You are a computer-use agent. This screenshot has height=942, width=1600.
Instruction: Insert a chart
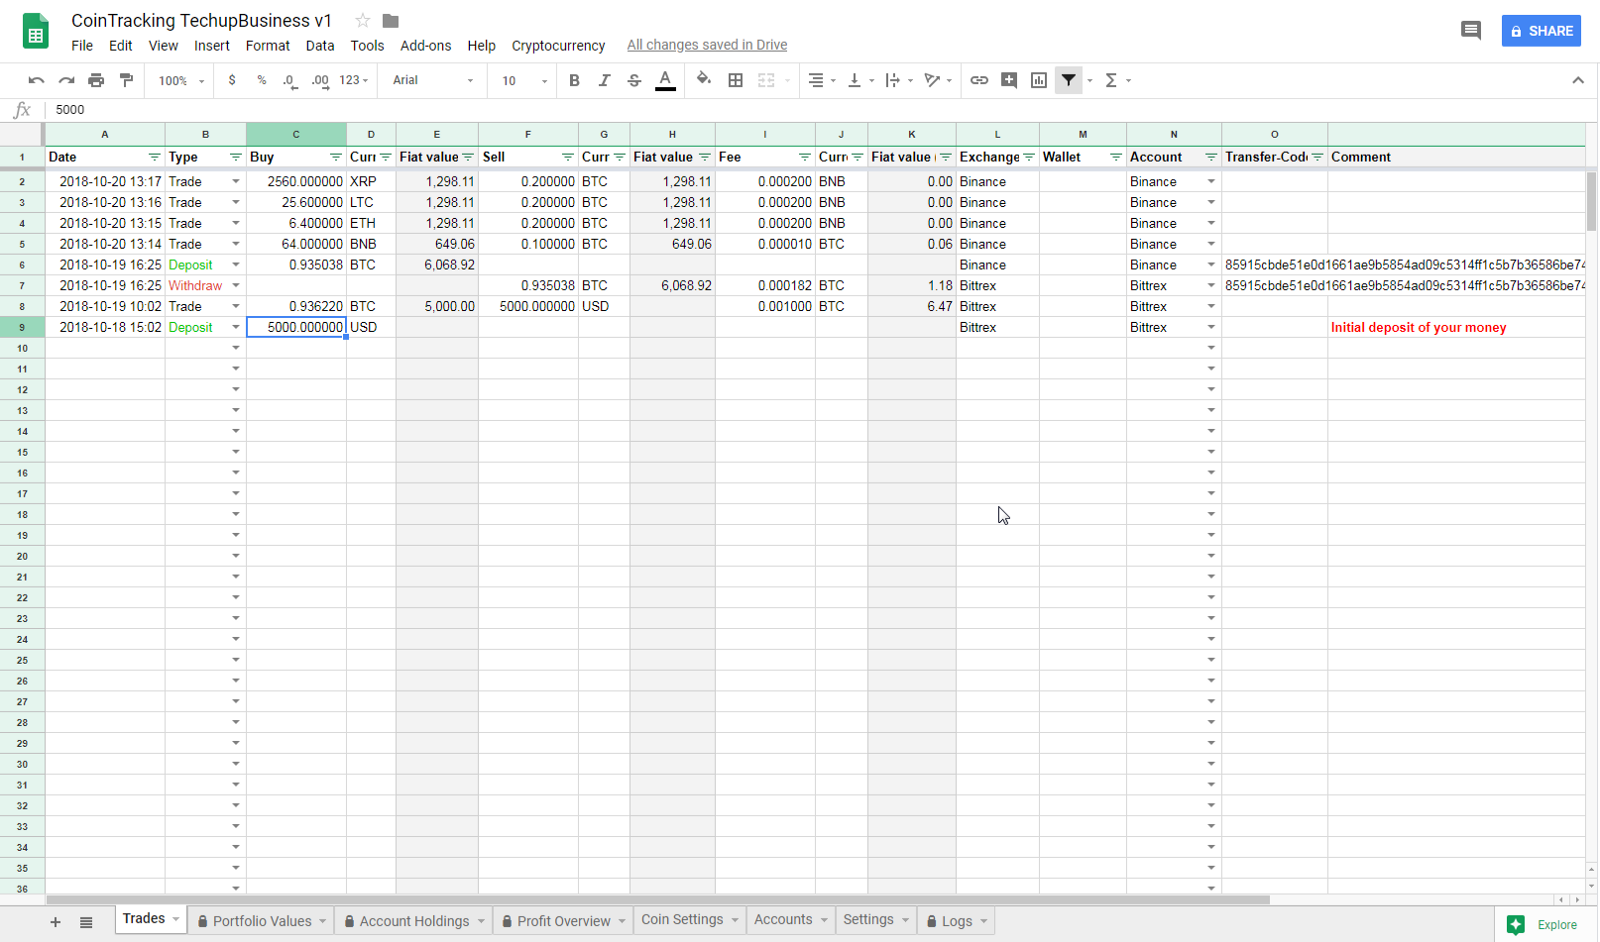pyautogui.click(x=1038, y=80)
